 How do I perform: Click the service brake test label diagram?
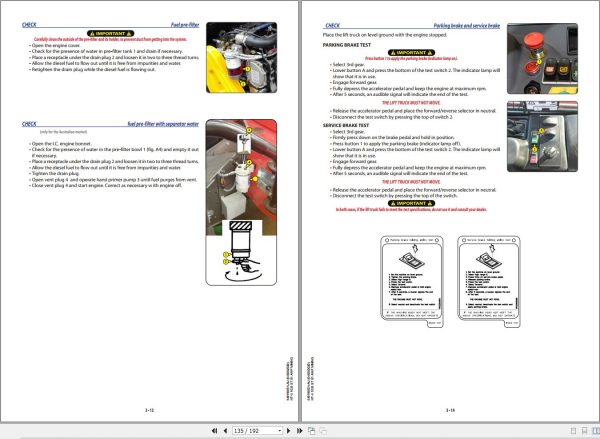(x=489, y=281)
